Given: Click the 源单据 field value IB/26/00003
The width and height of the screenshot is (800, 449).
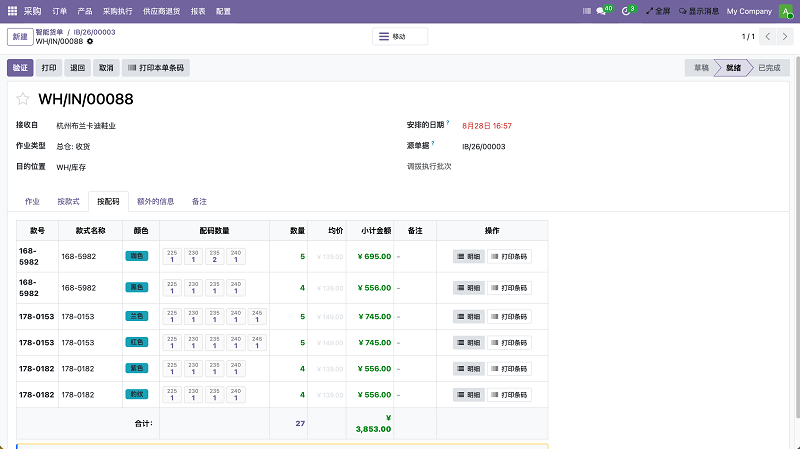Looking at the screenshot, I should click(x=484, y=146).
